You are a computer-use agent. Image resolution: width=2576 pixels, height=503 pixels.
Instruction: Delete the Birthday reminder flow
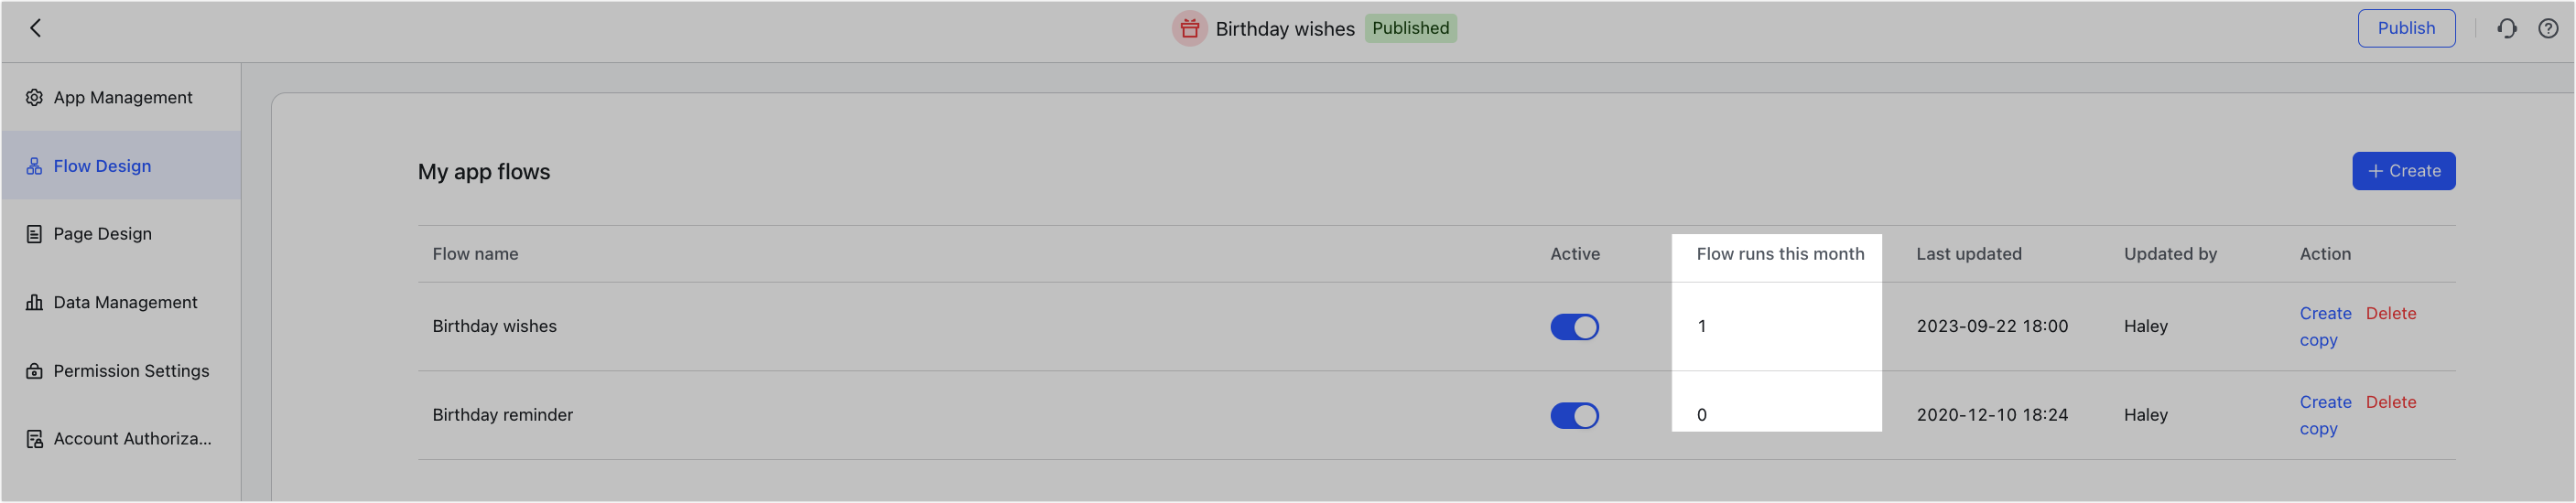coord(2390,402)
